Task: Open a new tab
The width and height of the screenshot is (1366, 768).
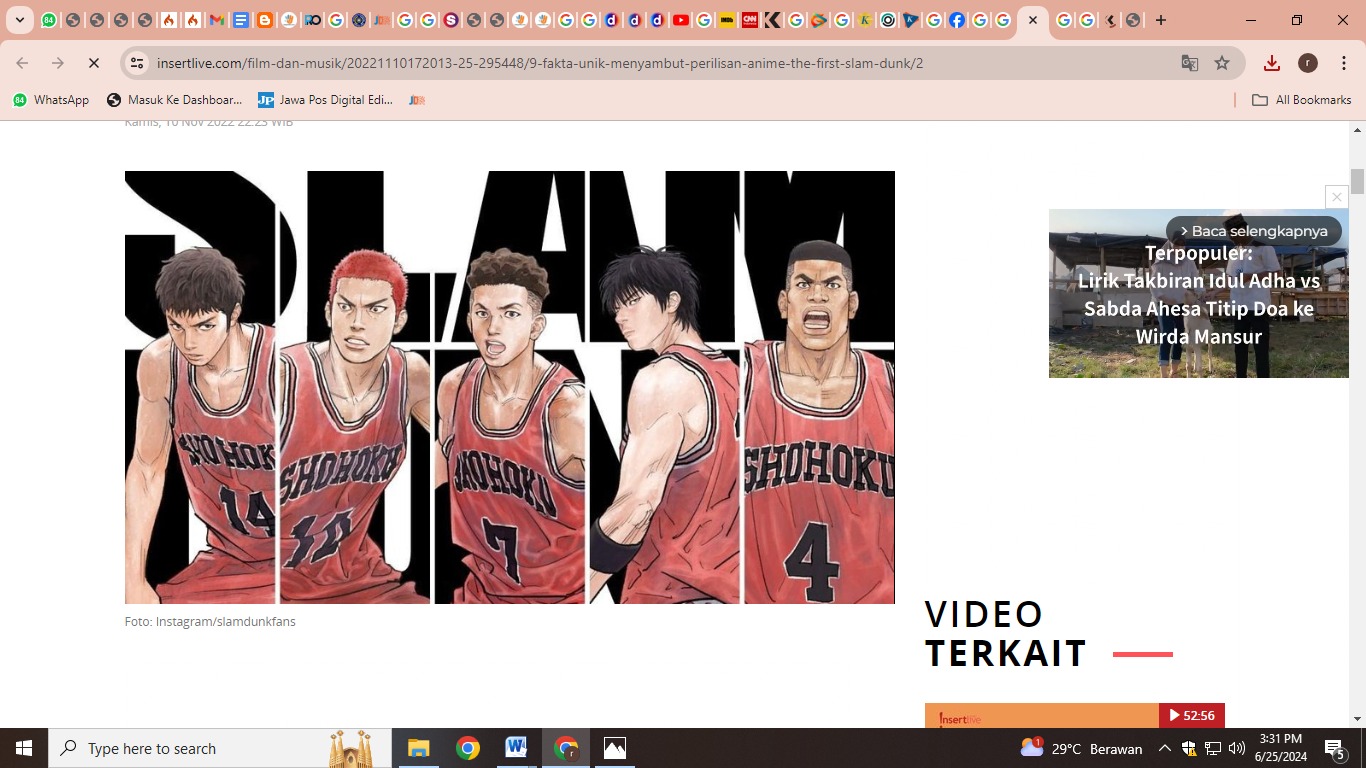Action: pos(1160,20)
